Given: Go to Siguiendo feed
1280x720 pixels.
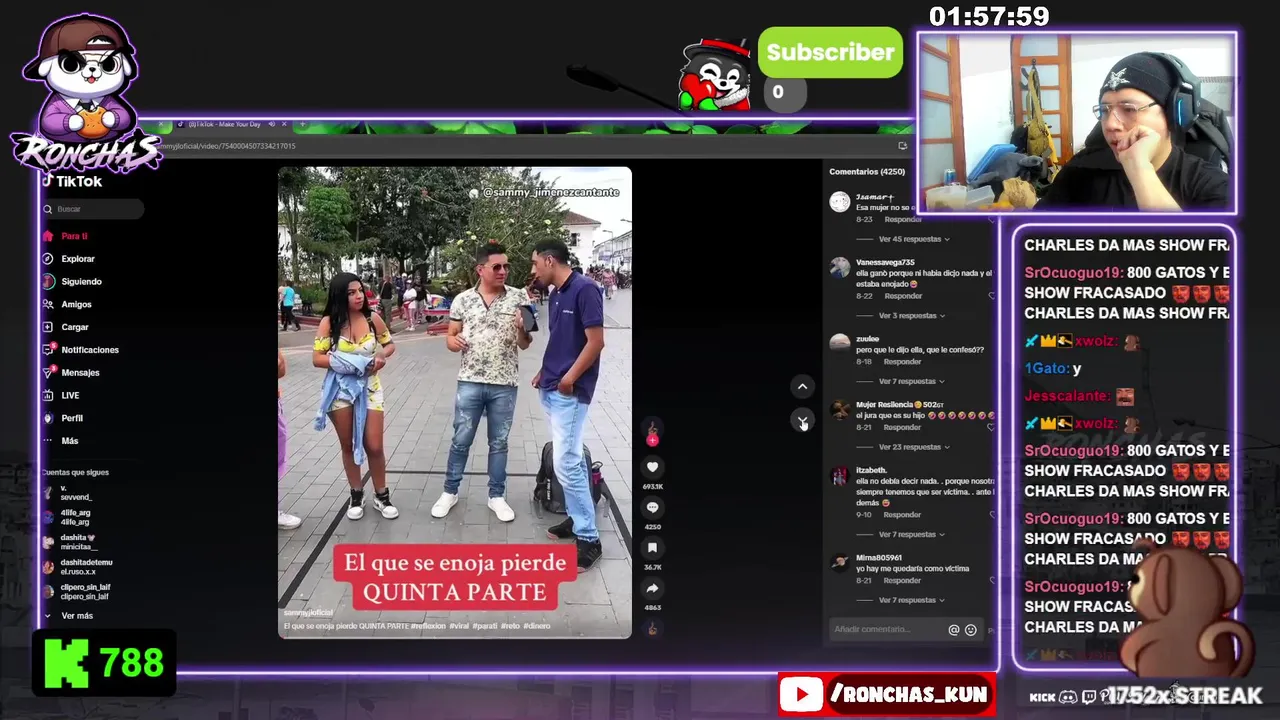Looking at the screenshot, I should [81, 282].
